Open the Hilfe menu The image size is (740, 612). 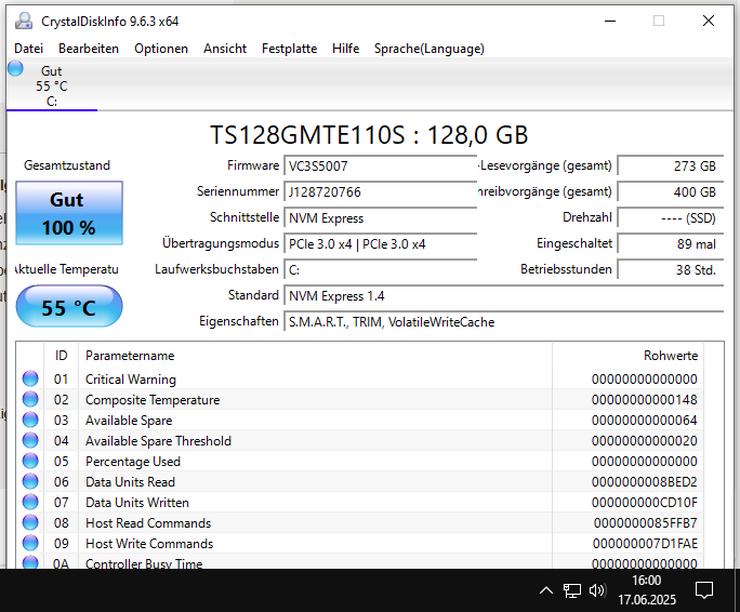345,48
